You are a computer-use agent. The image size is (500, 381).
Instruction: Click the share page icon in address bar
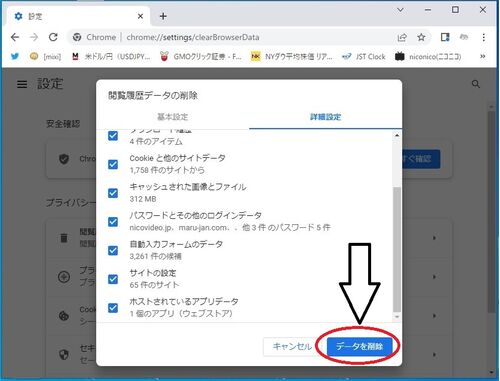point(402,37)
